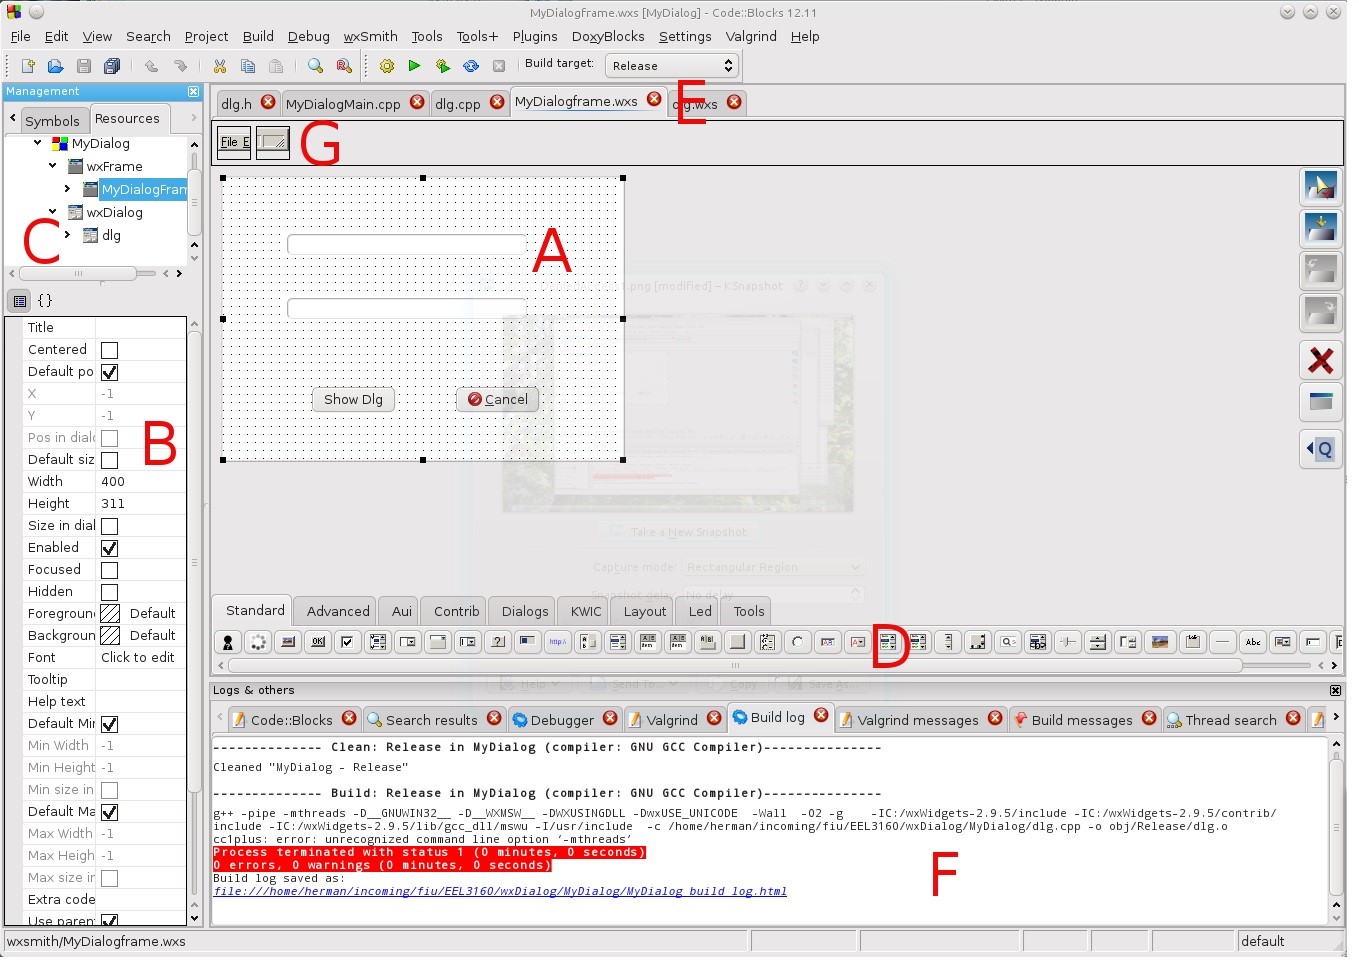This screenshot has width=1359, height=969.
Task: Switch to the dlg.cpp editor tab
Action: pos(460,101)
